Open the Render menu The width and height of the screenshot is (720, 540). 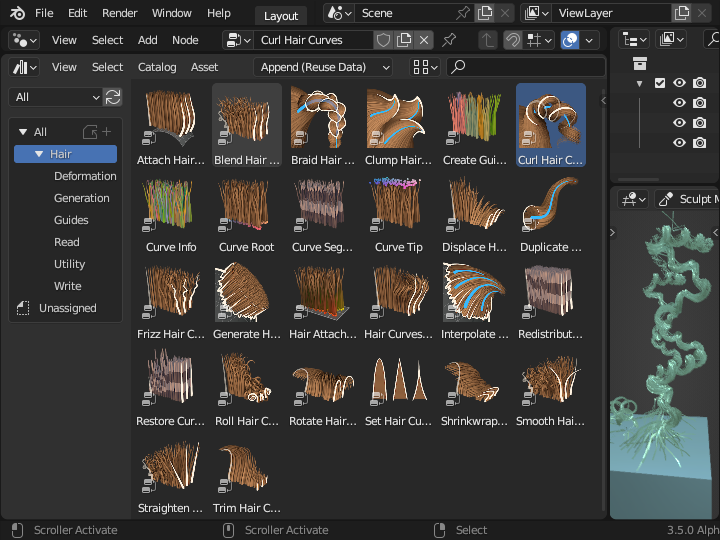(x=119, y=13)
